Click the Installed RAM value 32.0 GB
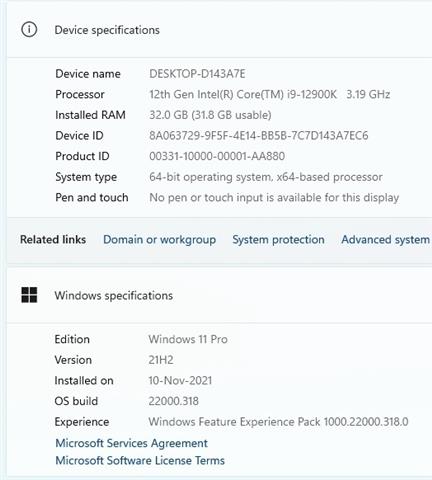 coord(210,115)
